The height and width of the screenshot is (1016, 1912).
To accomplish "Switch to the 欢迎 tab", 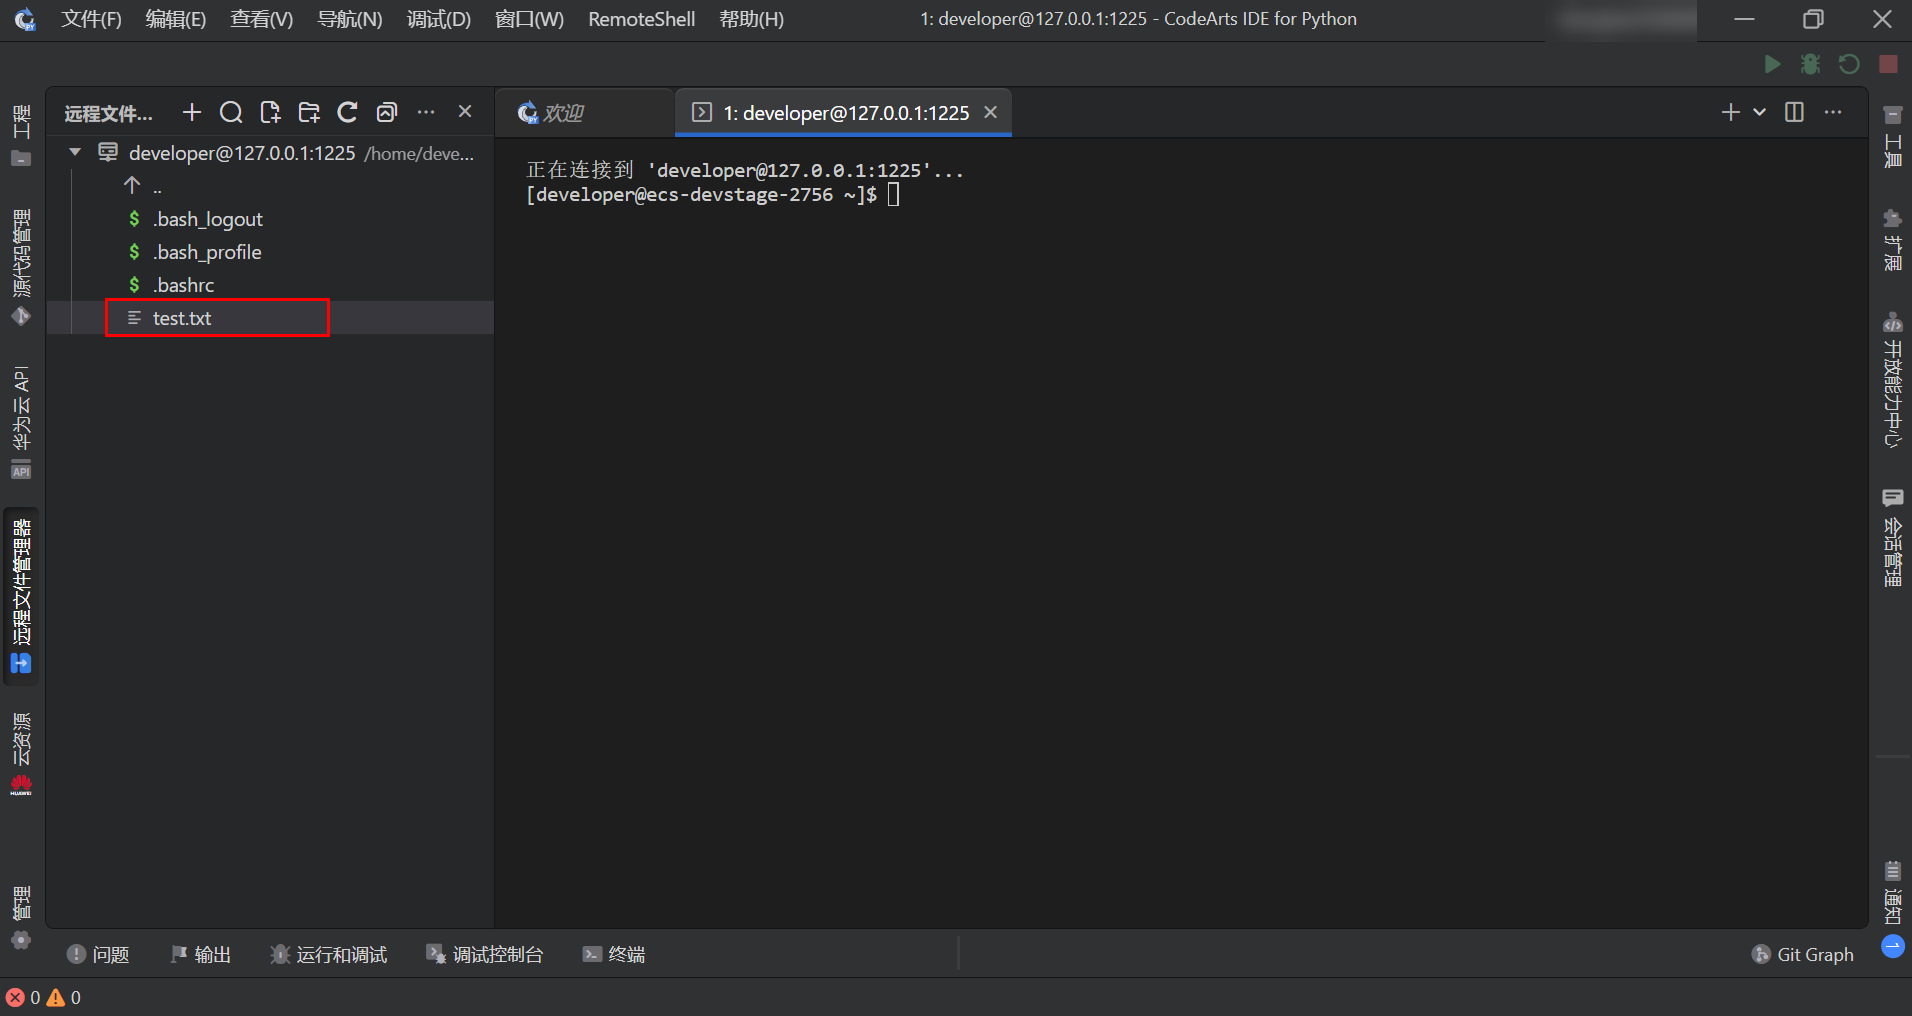I will coord(584,113).
